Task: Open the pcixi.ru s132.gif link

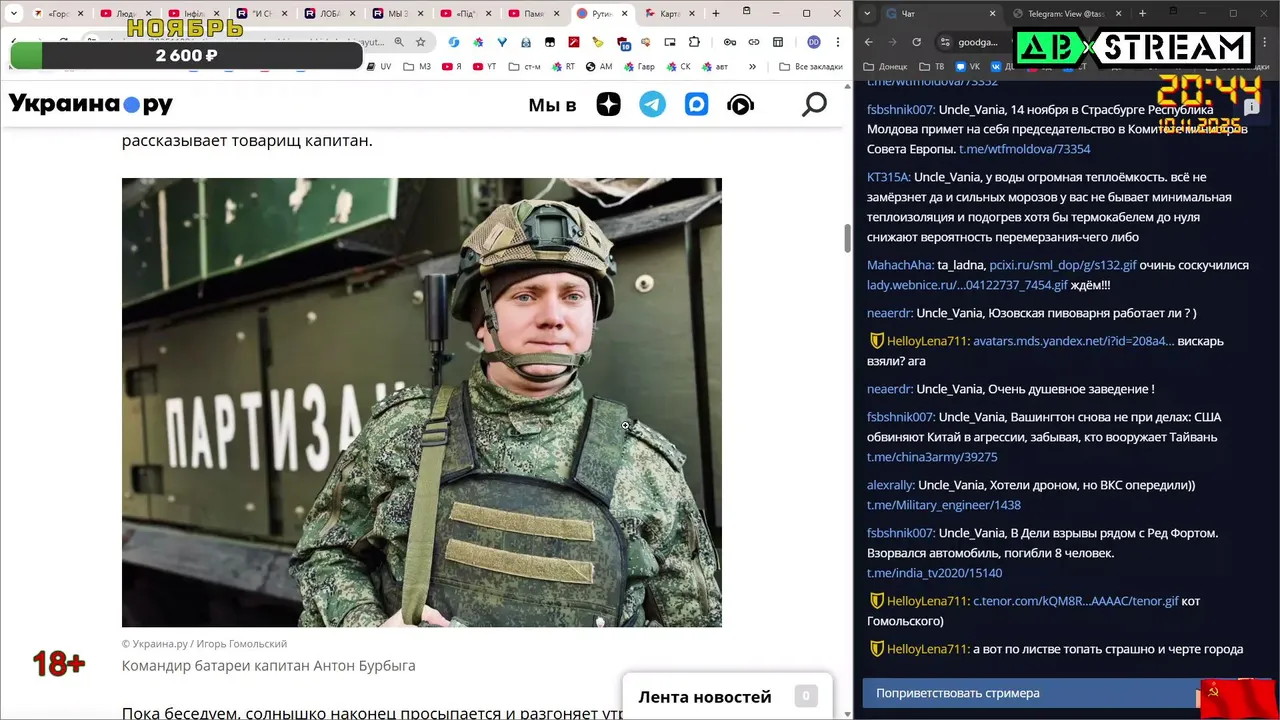Action: [x=1063, y=265]
